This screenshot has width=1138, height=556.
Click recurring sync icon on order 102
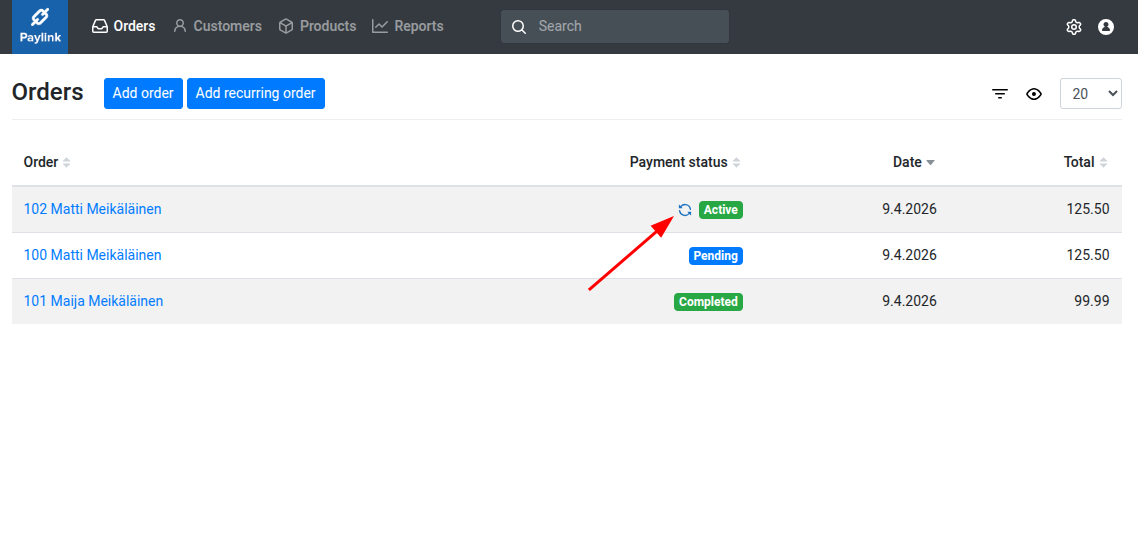685,210
